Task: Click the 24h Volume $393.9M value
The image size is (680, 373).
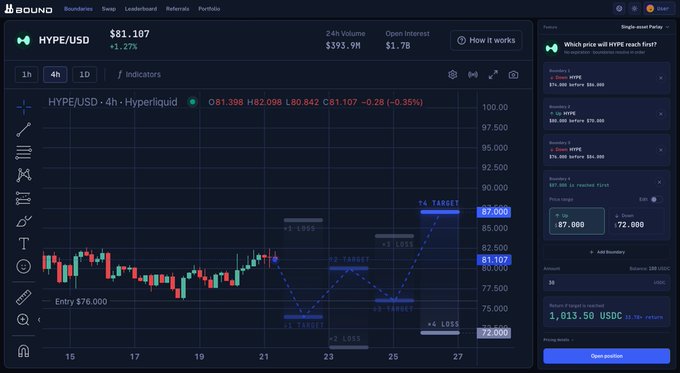Action: tap(343, 46)
